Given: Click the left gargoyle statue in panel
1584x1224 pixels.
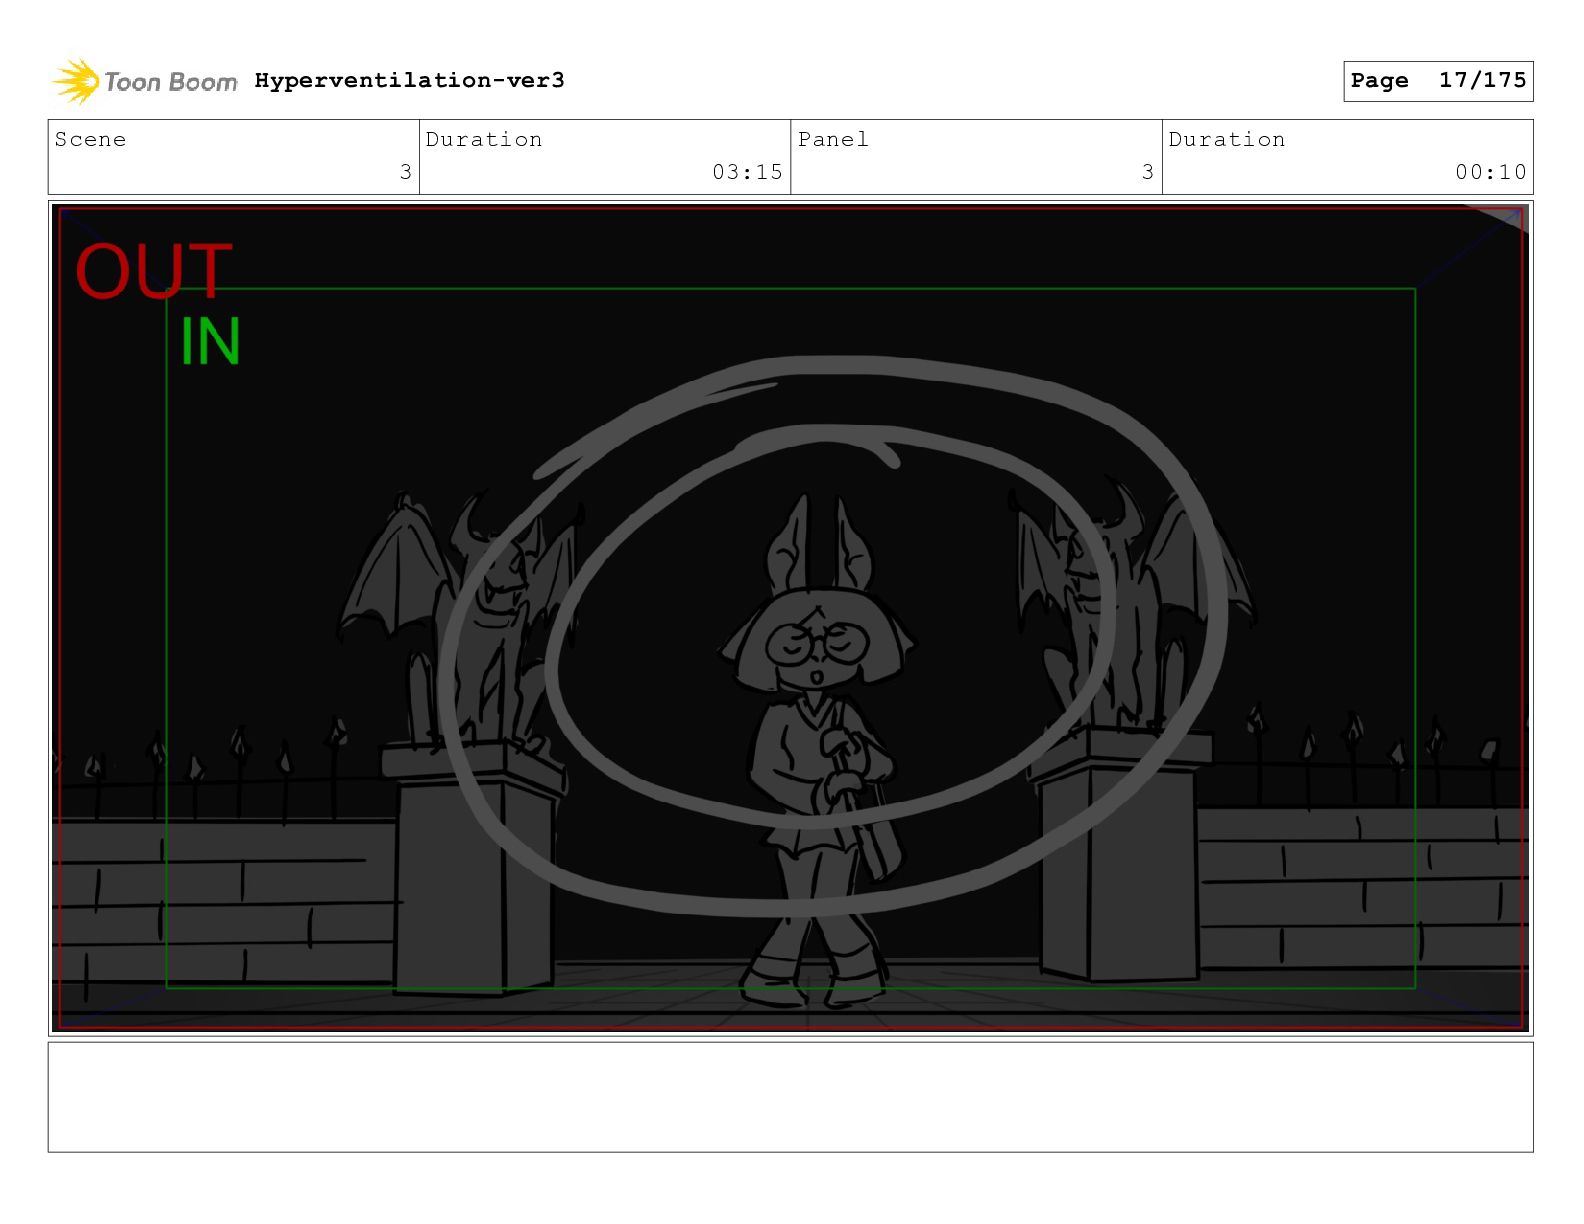Looking at the screenshot, I should [x=460, y=622].
